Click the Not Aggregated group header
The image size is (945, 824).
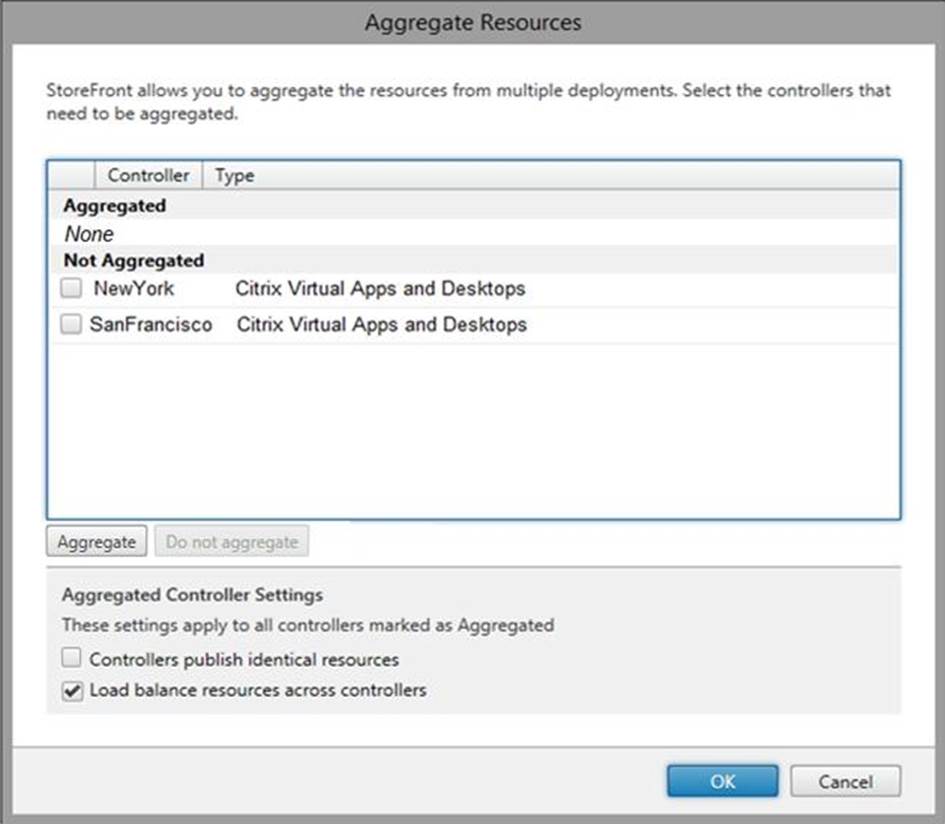pos(133,260)
